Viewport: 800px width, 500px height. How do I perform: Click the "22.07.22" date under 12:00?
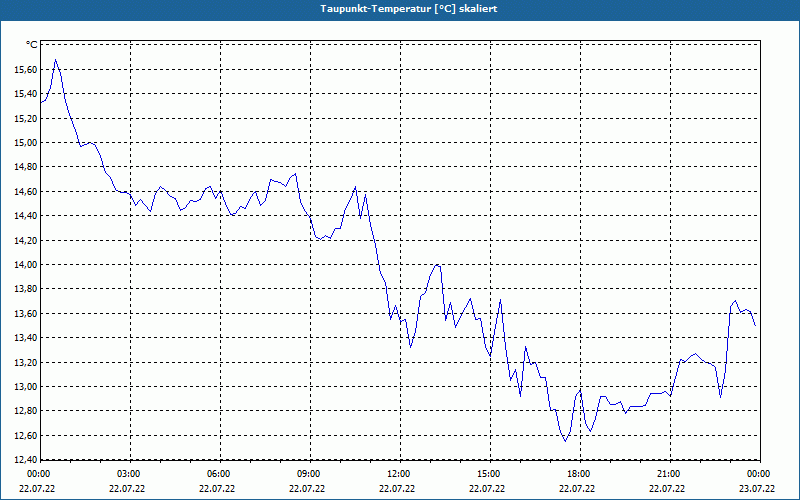click(397, 489)
